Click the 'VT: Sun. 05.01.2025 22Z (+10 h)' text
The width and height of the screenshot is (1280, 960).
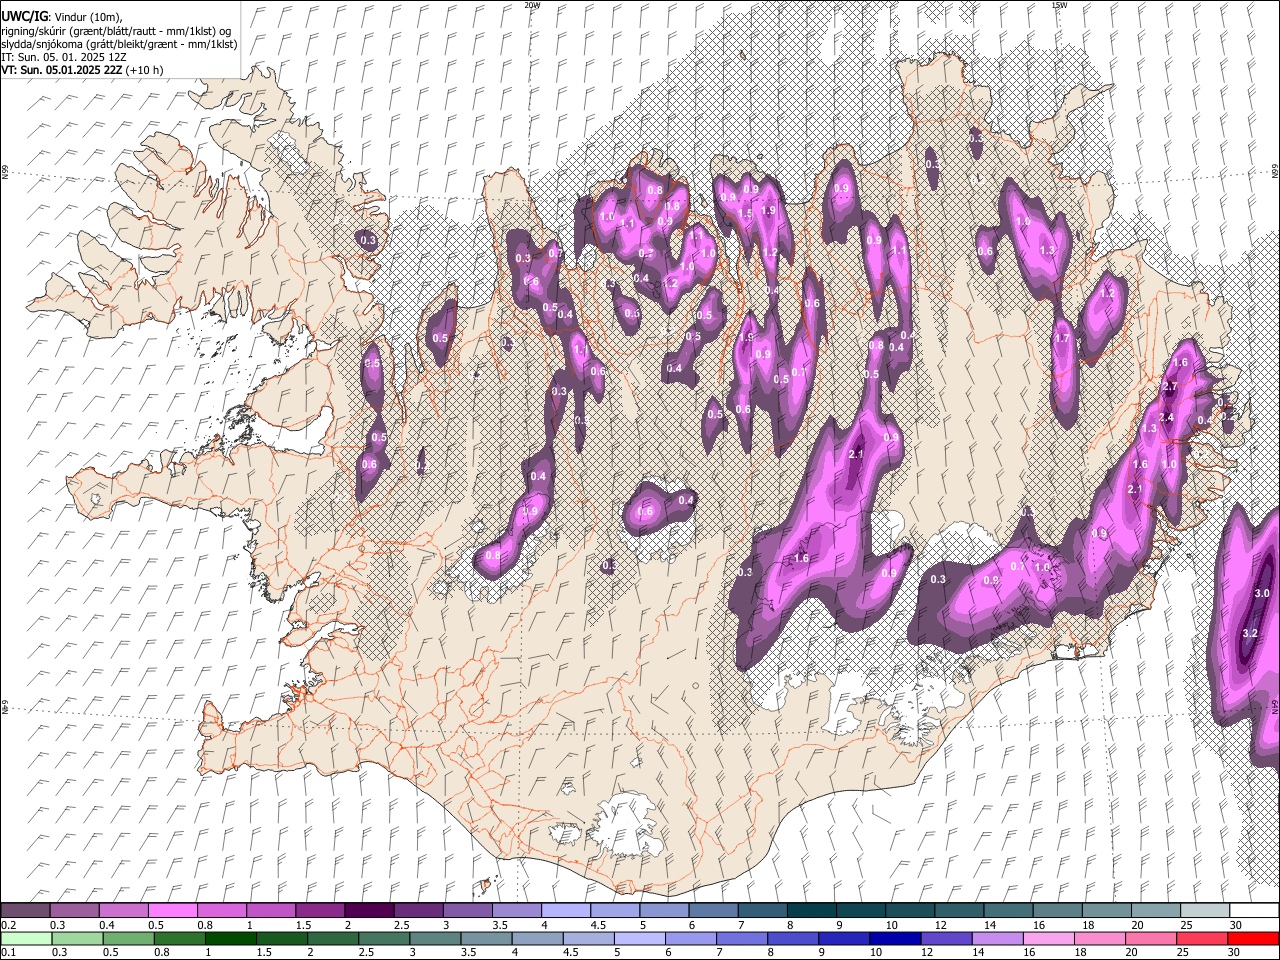[82, 70]
